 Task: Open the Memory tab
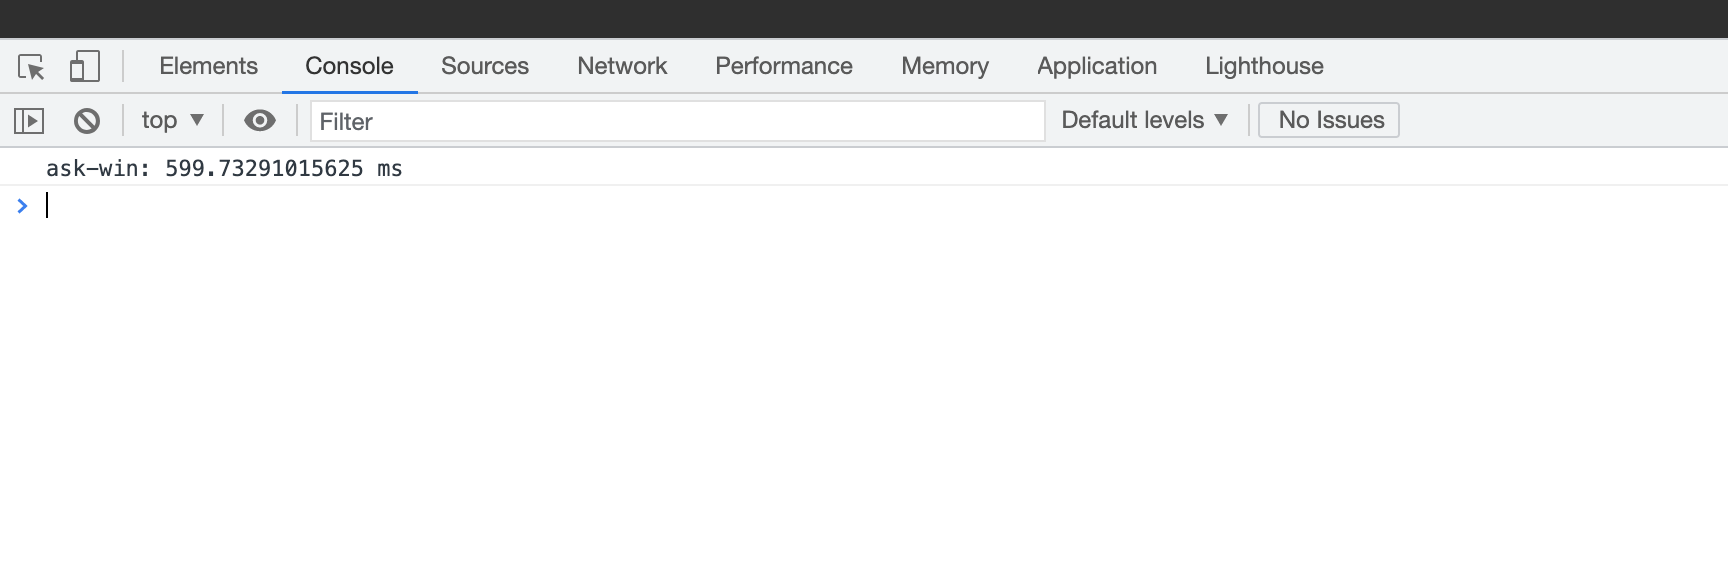coord(945,67)
